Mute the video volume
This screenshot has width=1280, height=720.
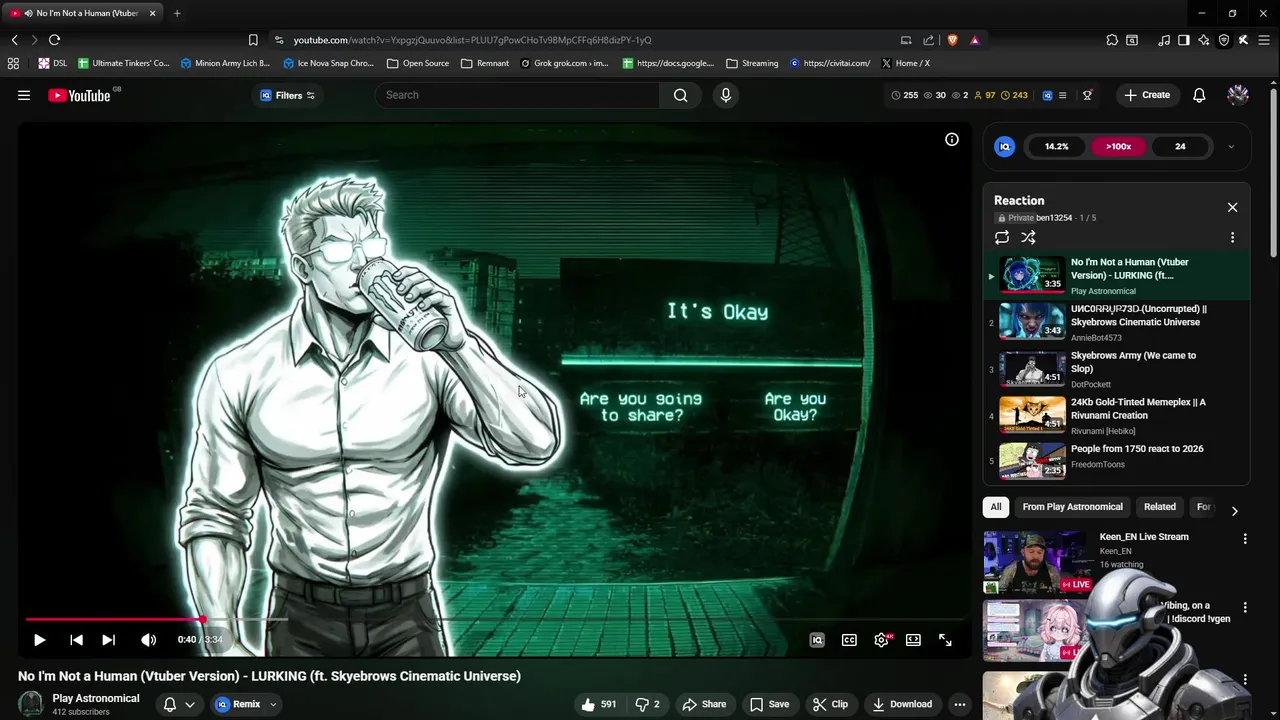pyautogui.click(x=148, y=640)
